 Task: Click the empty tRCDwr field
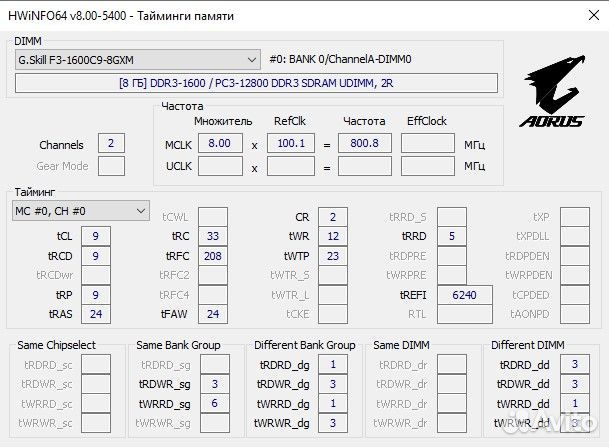[96, 275]
